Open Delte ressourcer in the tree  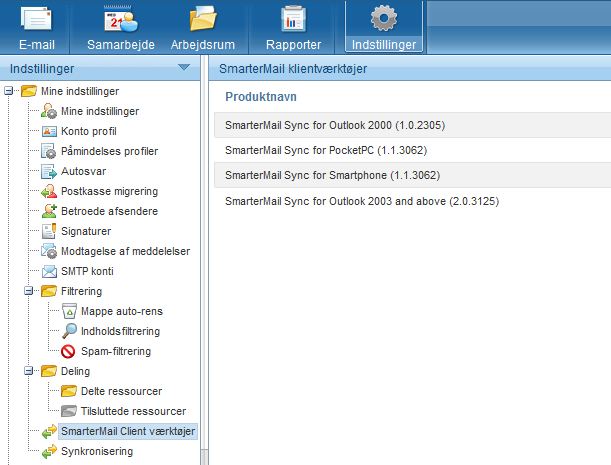pos(121,391)
